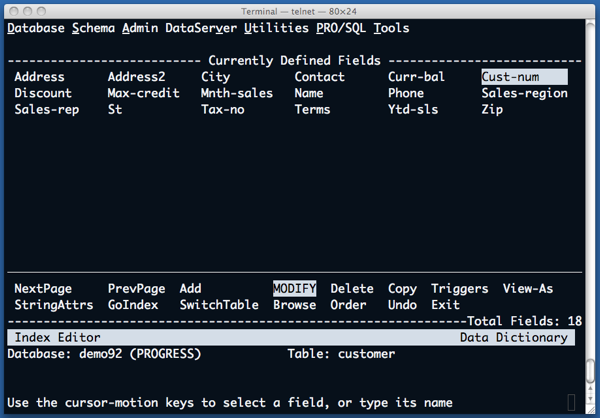Choose the SwitchTable command

(x=219, y=305)
